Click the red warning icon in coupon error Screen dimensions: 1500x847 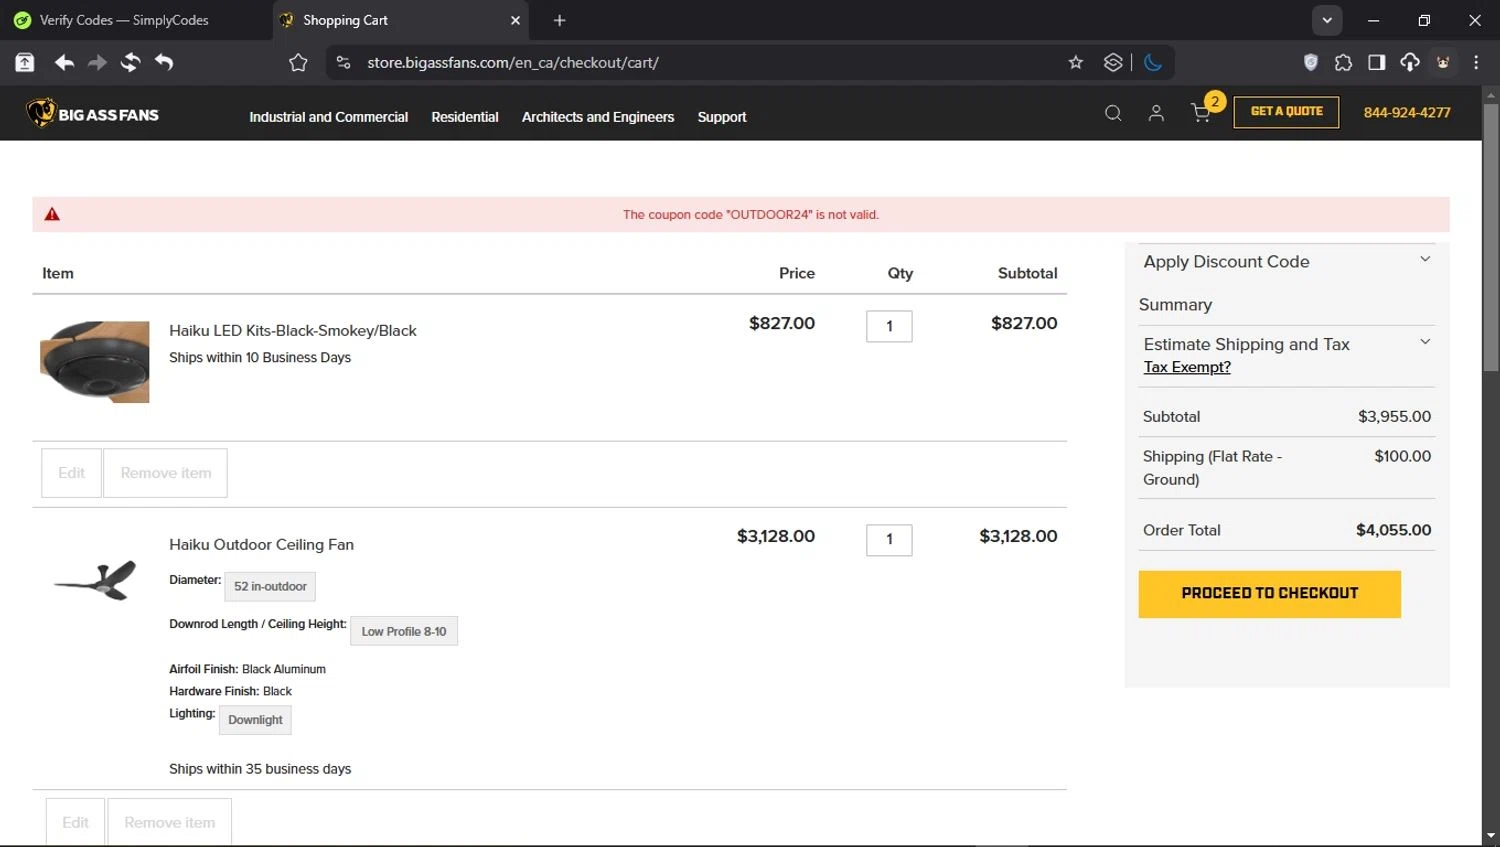click(x=52, y=214)
